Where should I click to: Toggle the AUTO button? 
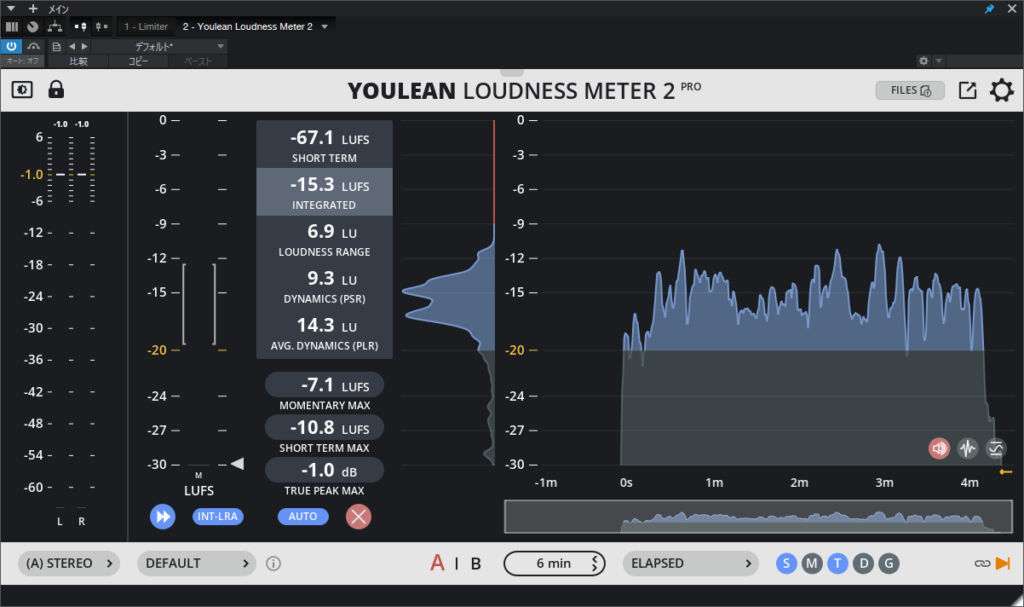click(303, 516)
